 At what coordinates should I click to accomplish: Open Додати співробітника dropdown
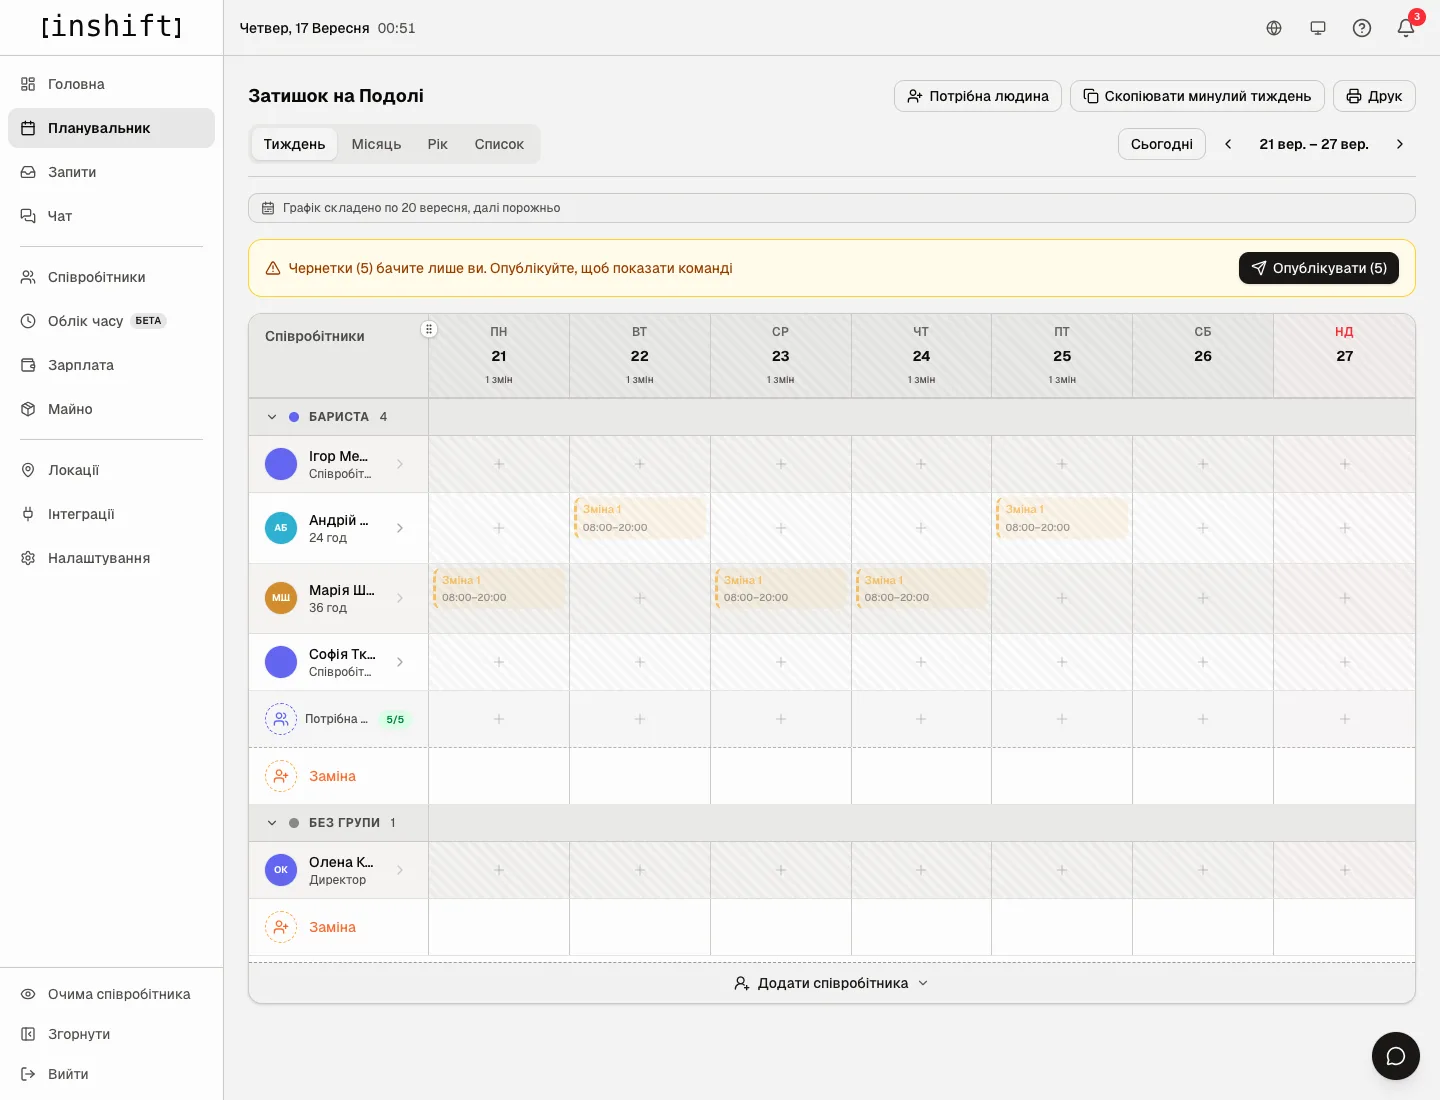click(832, 983)
